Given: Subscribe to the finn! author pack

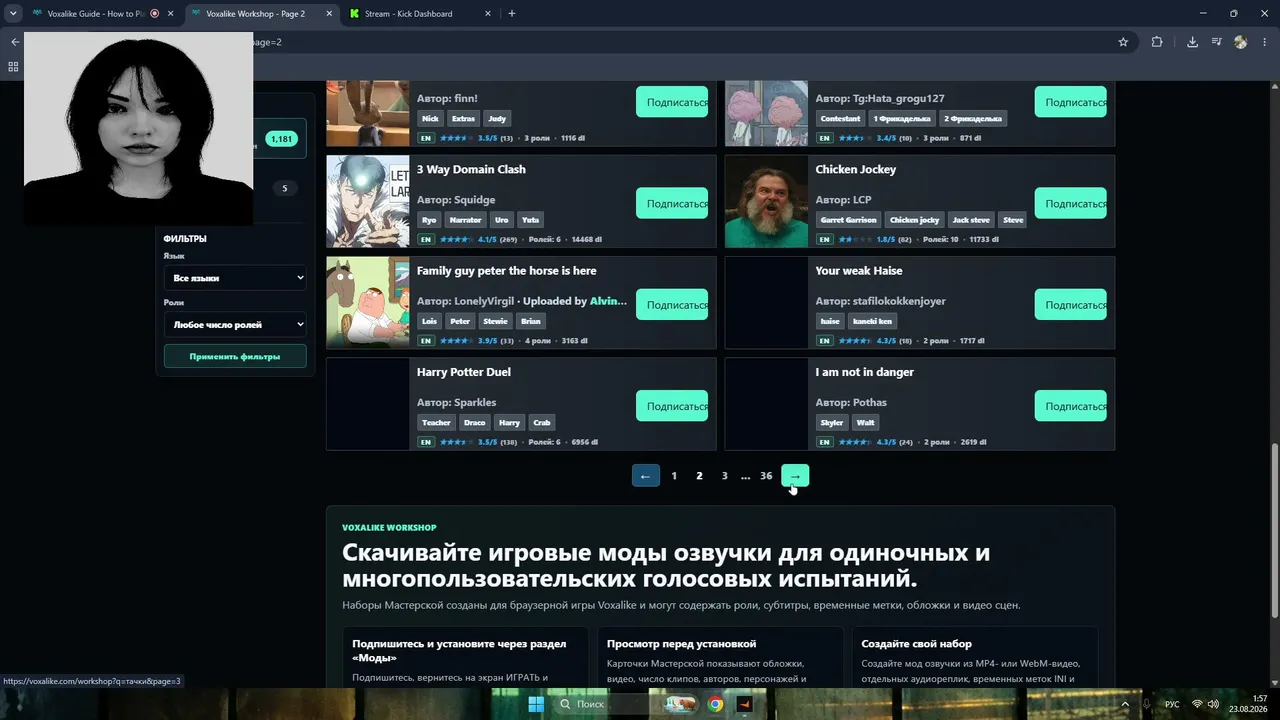Looking at the screenshot, I should click(672, 102).
